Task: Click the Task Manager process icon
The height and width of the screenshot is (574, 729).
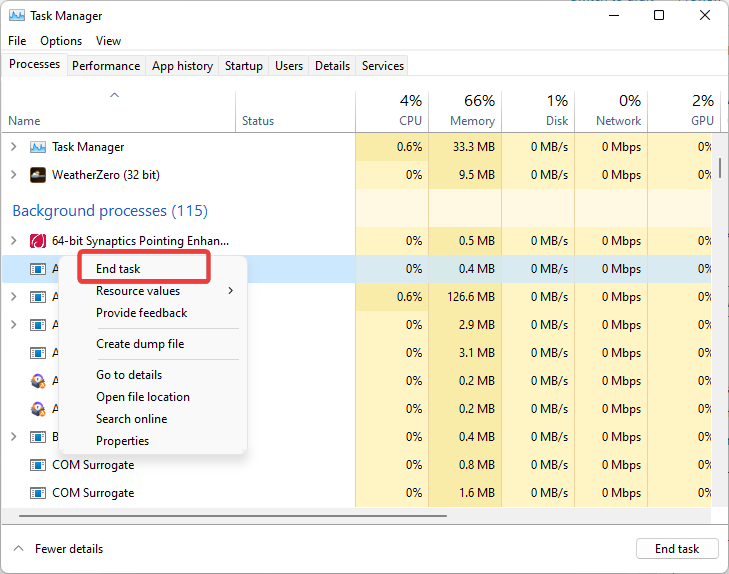Action: (38, 147)
